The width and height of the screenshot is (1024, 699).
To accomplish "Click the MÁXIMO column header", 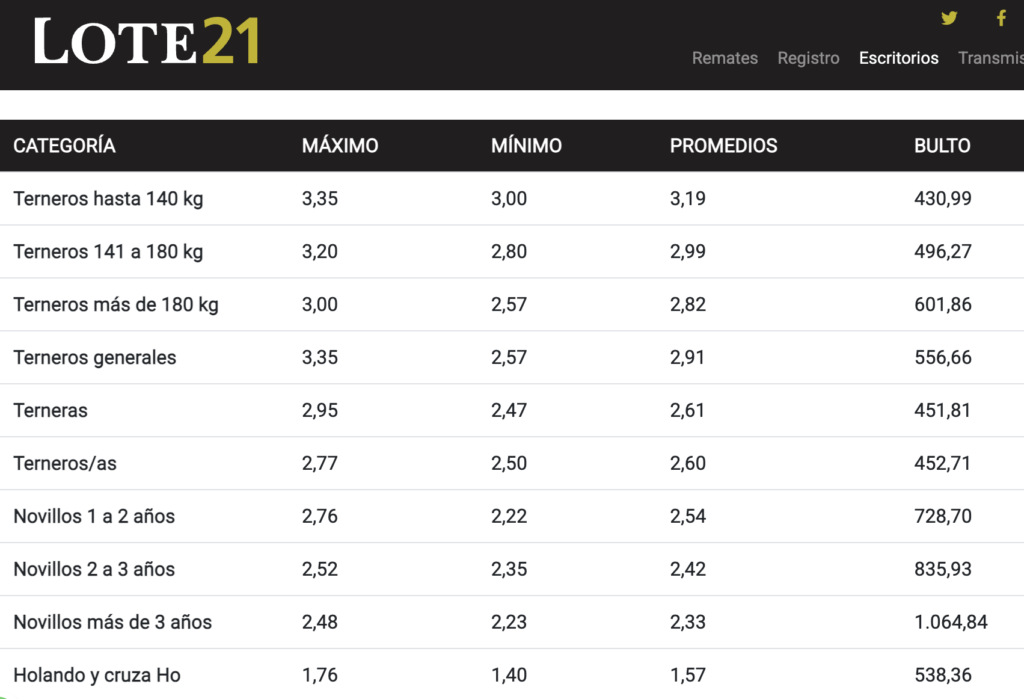I will tap(340, 146).
